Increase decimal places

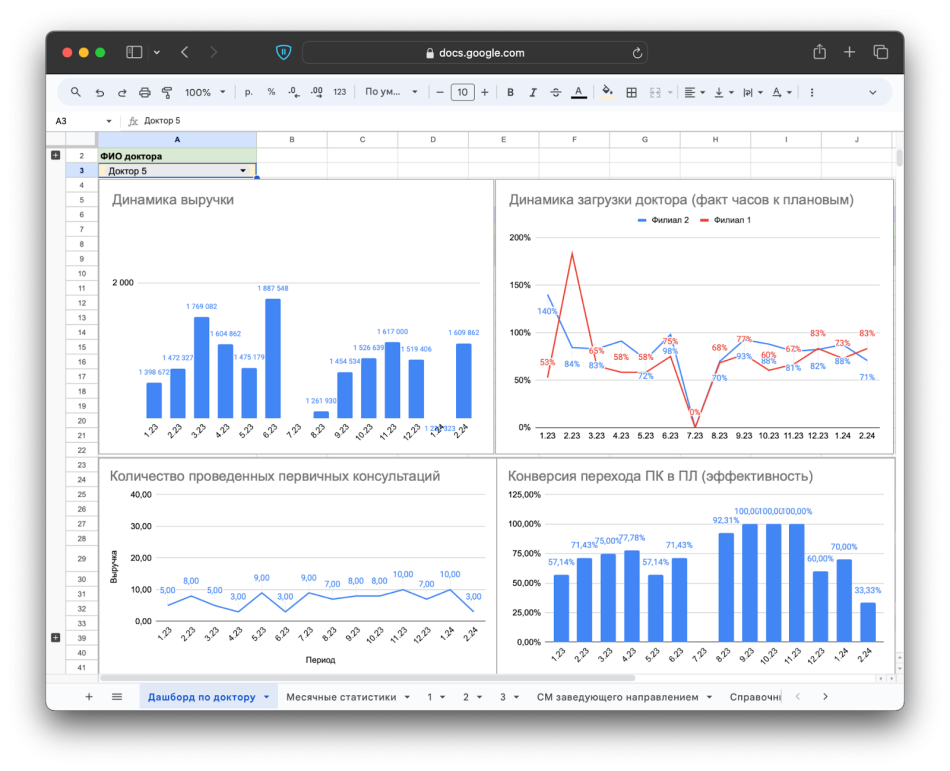tap(316, 92)
